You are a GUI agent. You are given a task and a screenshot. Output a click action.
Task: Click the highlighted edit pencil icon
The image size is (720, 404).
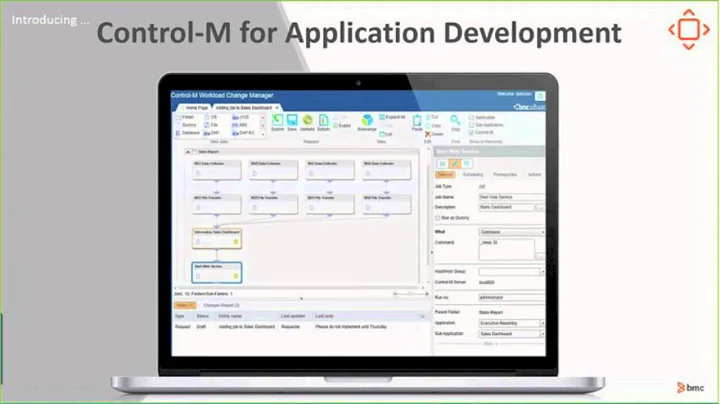455,163
